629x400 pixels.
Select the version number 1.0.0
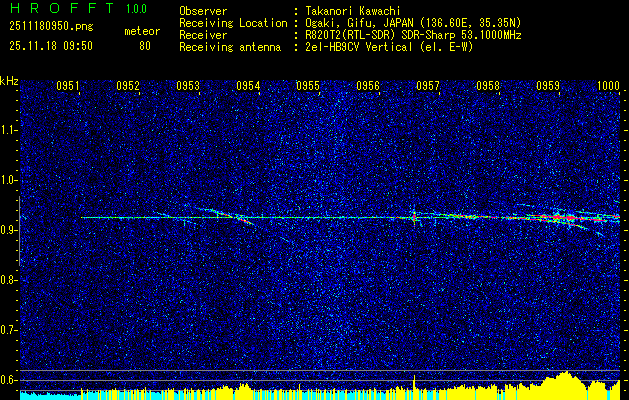point(136,9)
